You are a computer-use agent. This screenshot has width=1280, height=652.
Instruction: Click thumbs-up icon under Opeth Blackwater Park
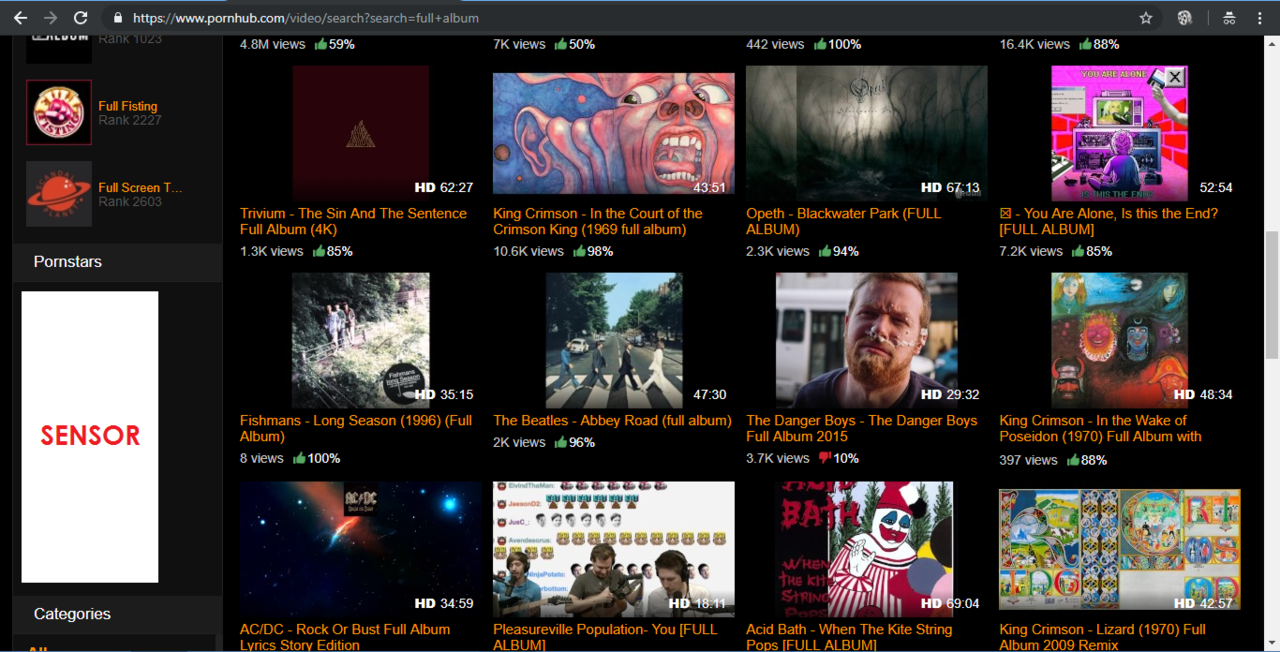coord(825,250)
